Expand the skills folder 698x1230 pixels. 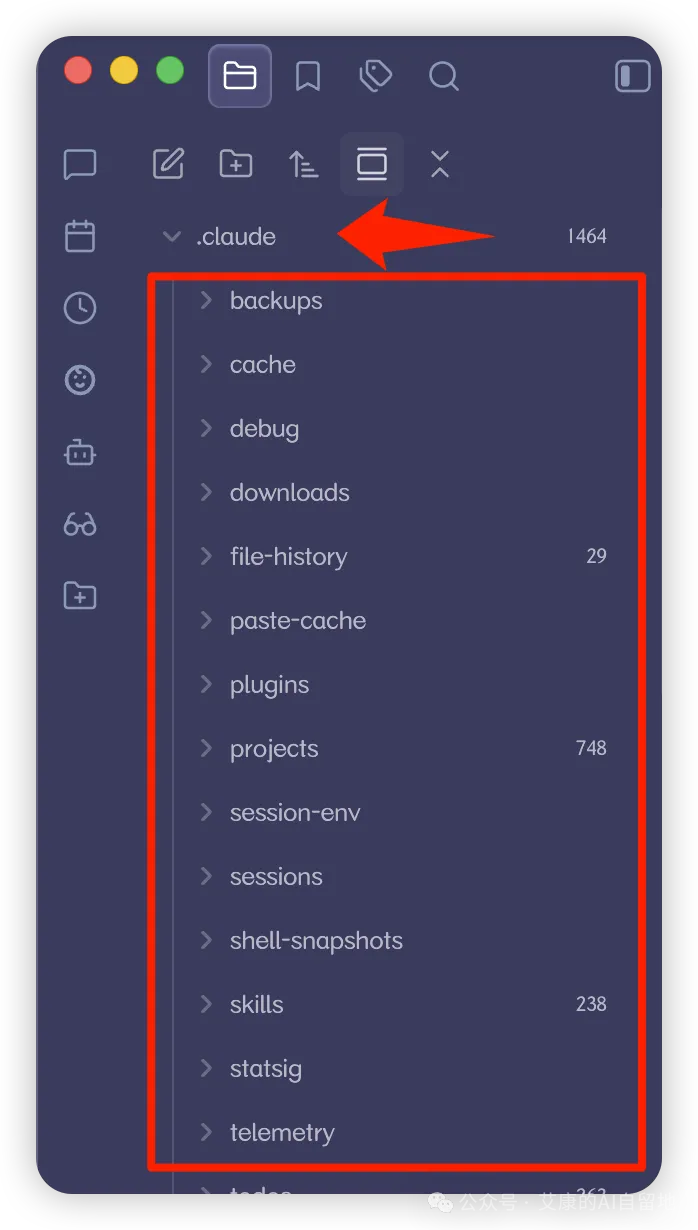click(x=206, y=1004)
